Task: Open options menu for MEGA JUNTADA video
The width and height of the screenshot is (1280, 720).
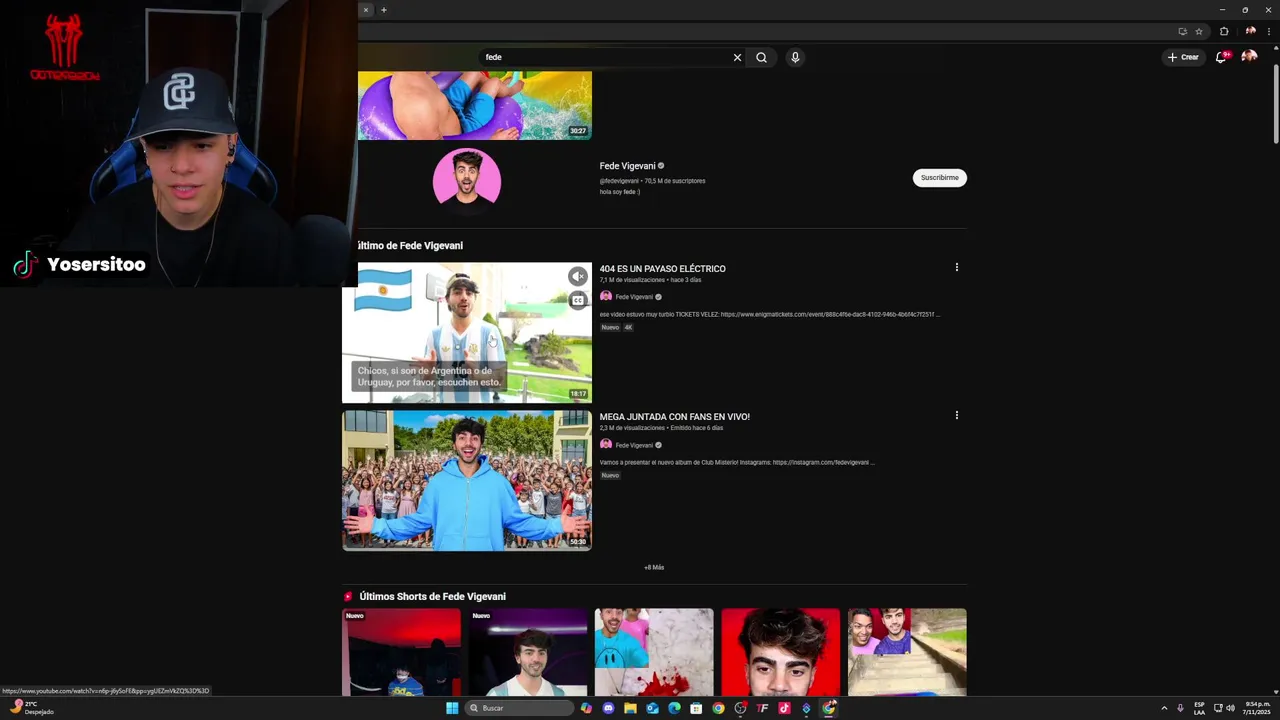Action: [x=957, y=415]
